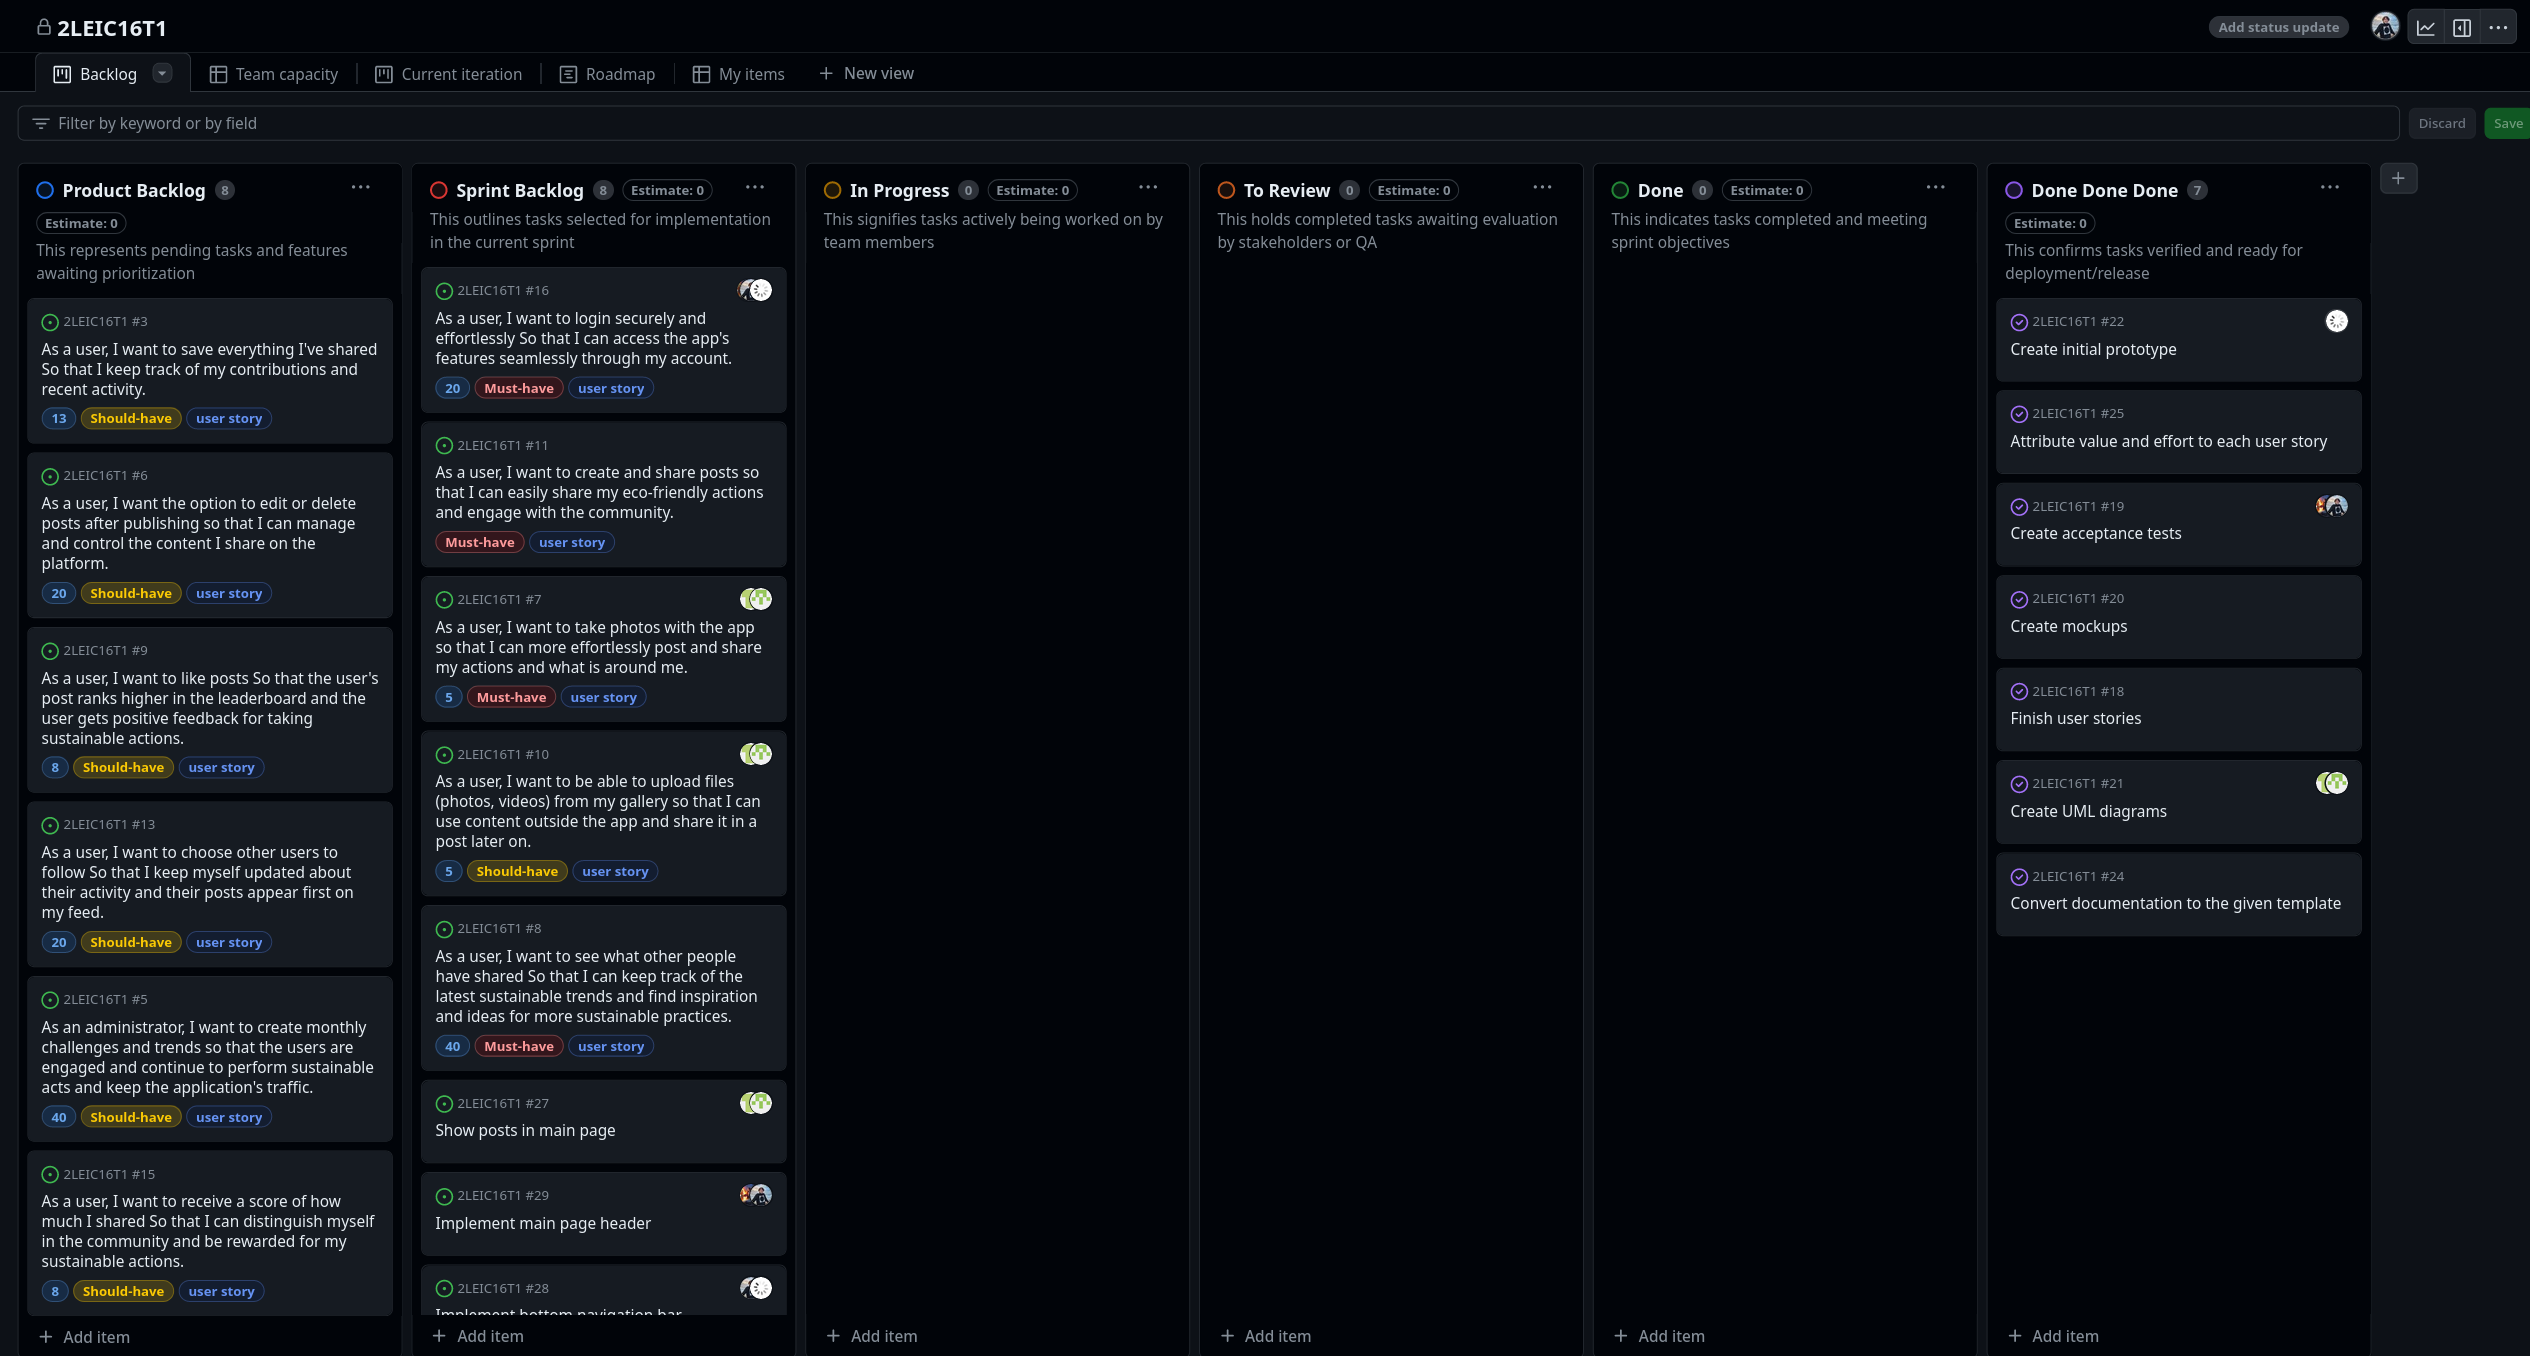Click the open-issue status icon on issue #3

[50, 322]
